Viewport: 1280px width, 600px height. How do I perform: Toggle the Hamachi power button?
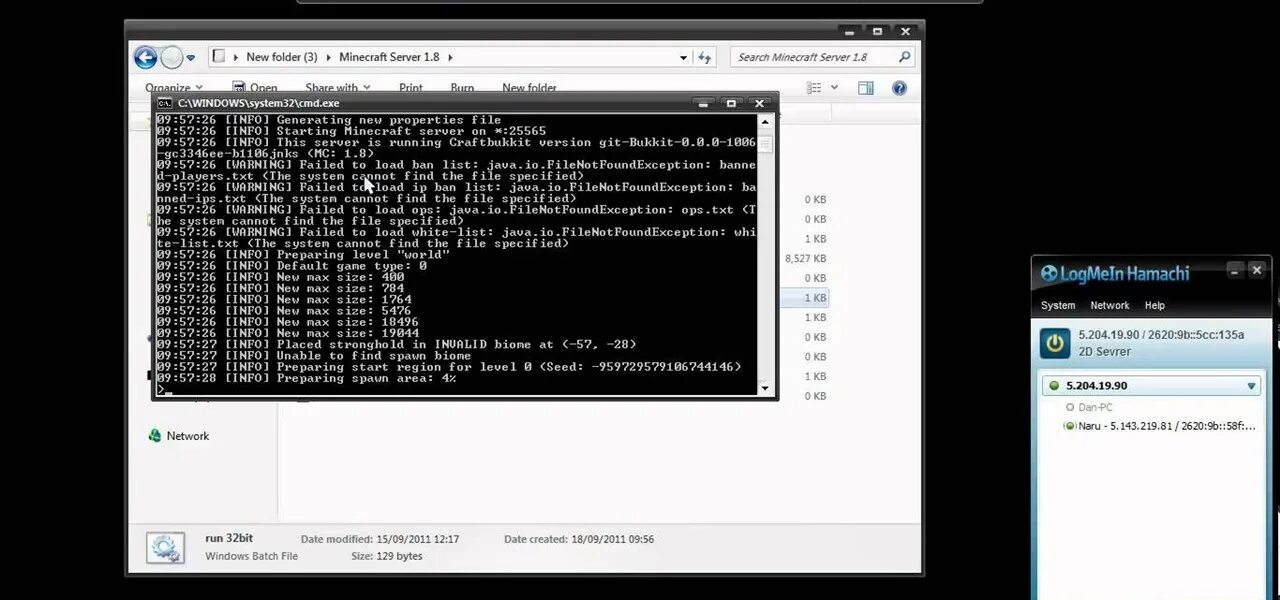click(1055, 343)
